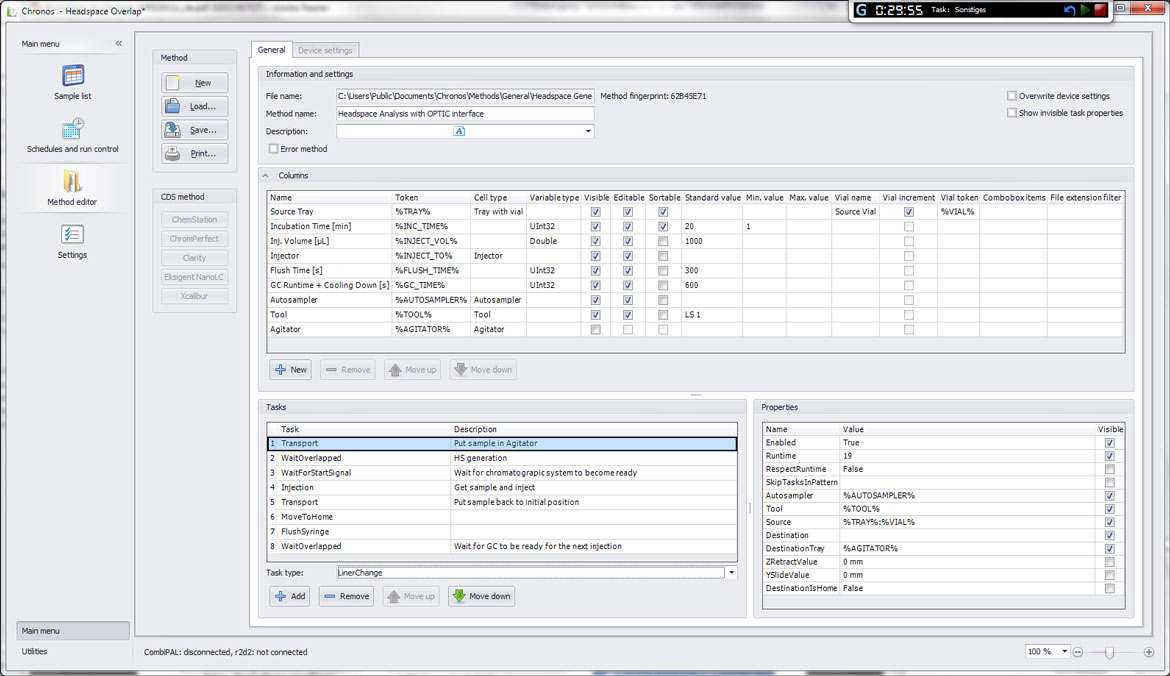
Task: Click the Task type LinerChange field
Action: point(530,573)
